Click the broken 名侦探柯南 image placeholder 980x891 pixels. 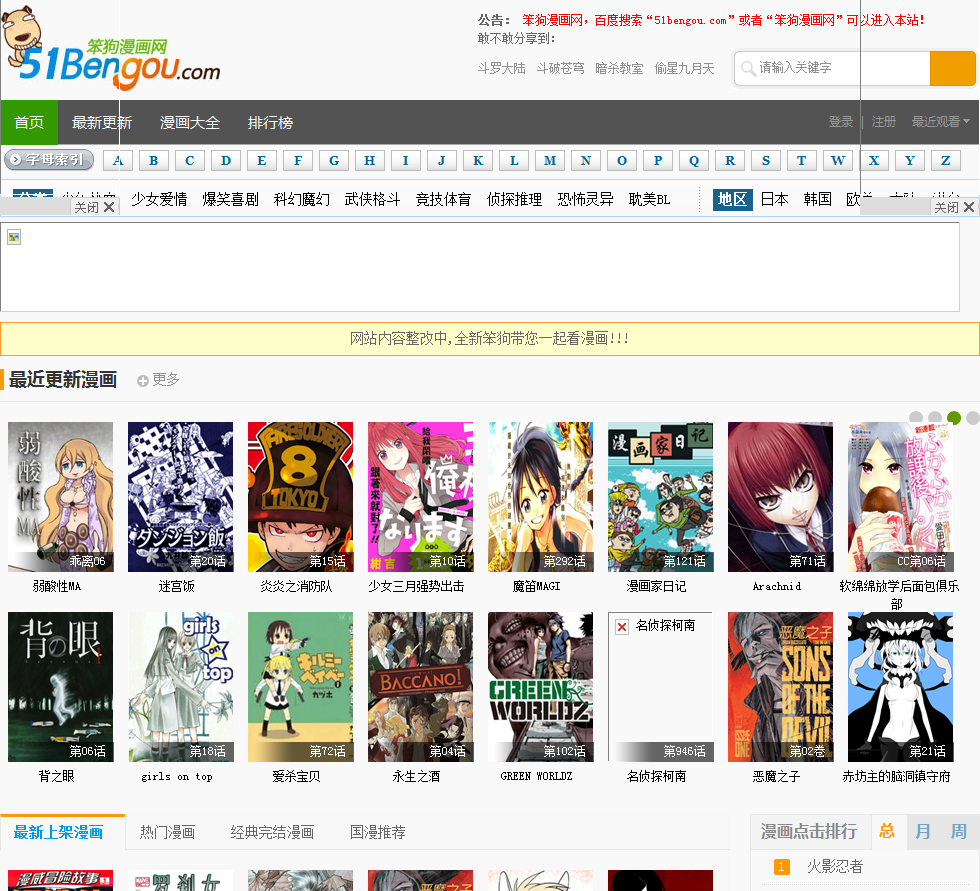(x=661, y=687)
